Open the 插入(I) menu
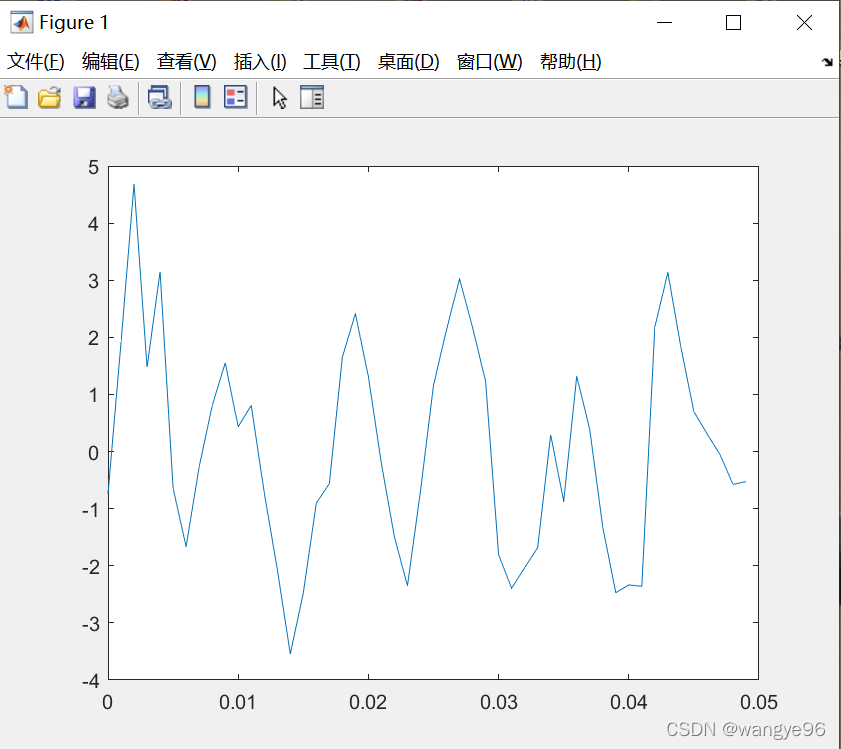The width and height of the screenshot is (841, 749). (x=260, y=62)
